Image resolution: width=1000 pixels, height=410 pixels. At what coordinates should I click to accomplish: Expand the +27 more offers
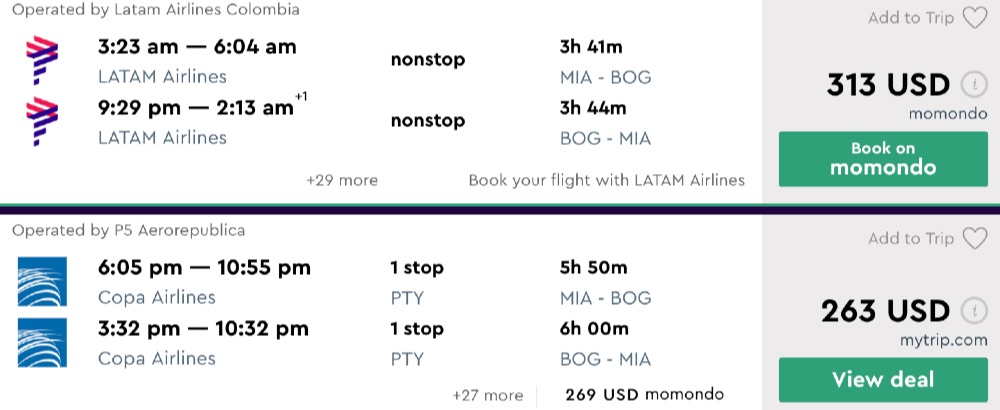click(487, 395)
